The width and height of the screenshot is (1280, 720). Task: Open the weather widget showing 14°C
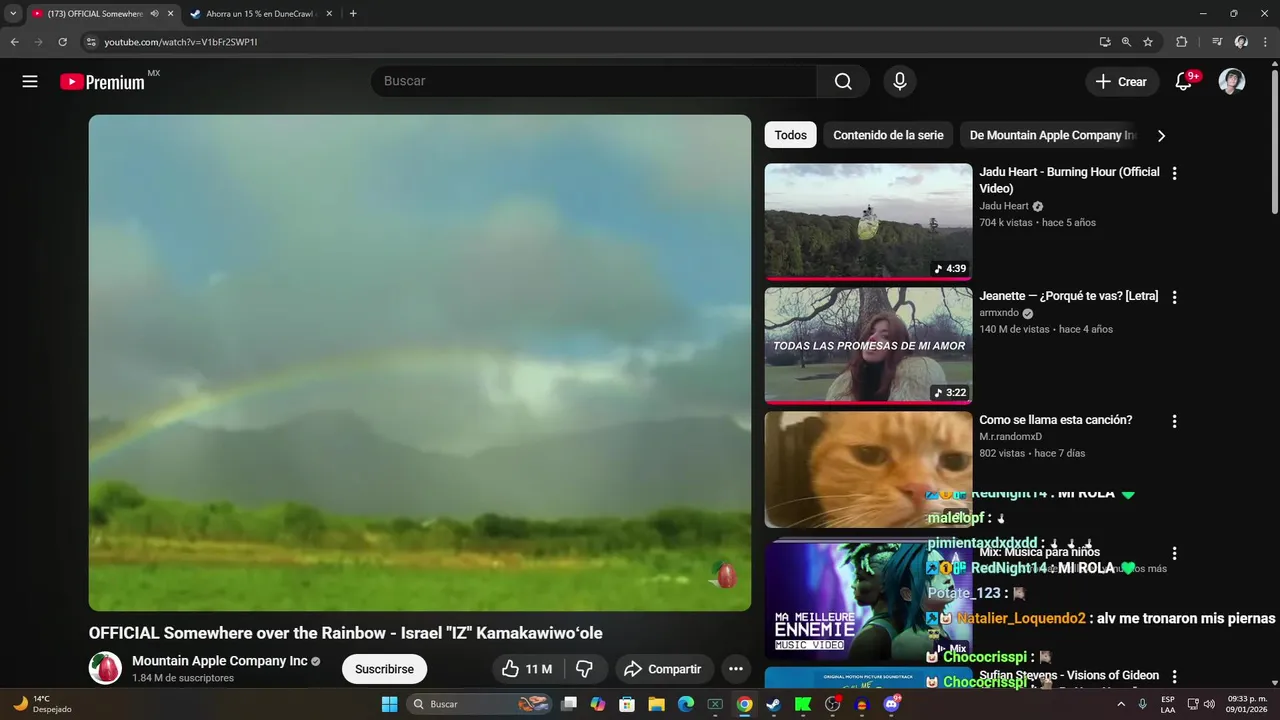point(41,704)
